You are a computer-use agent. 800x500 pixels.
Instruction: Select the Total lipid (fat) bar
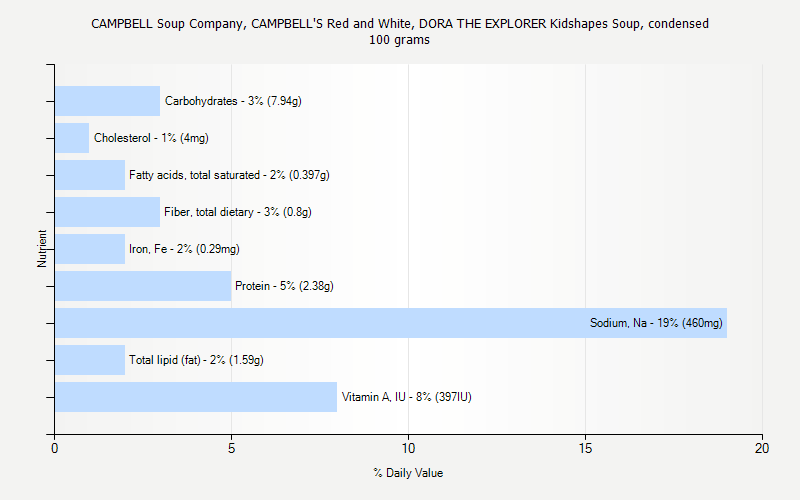tap(90, 360)
